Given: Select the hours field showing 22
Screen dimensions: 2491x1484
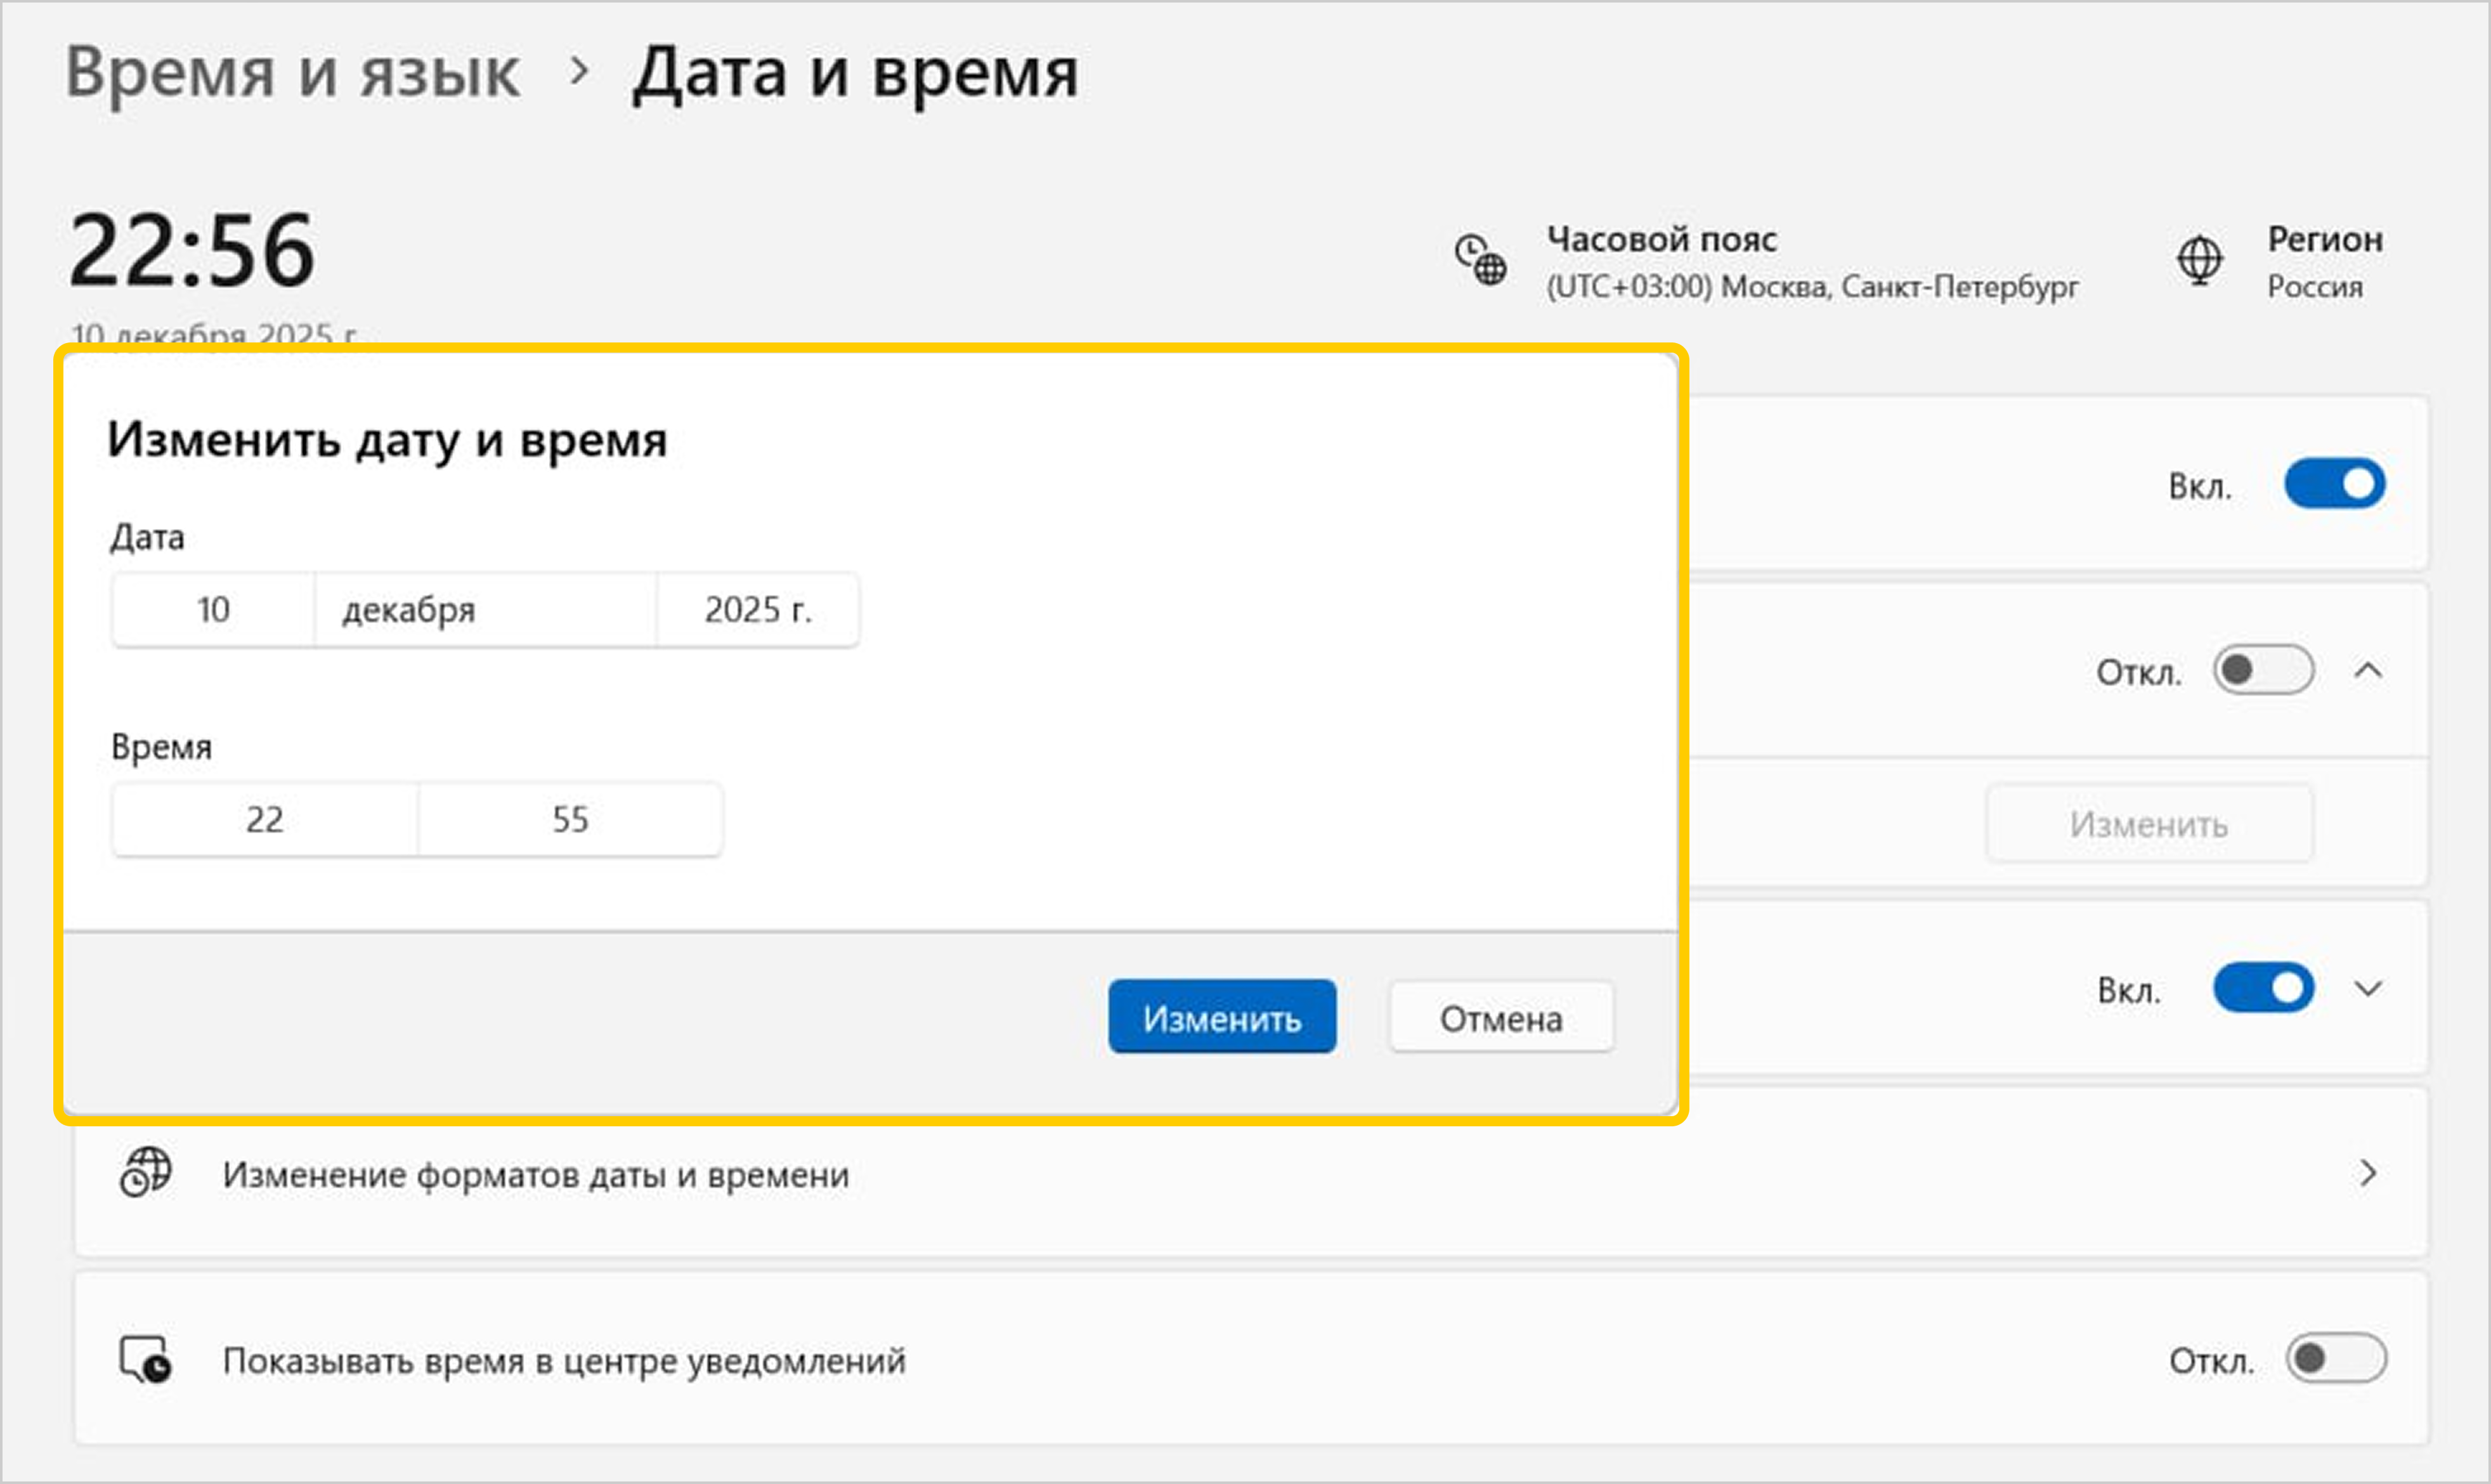Looking at the screenshot, I should tap(265, 819).
